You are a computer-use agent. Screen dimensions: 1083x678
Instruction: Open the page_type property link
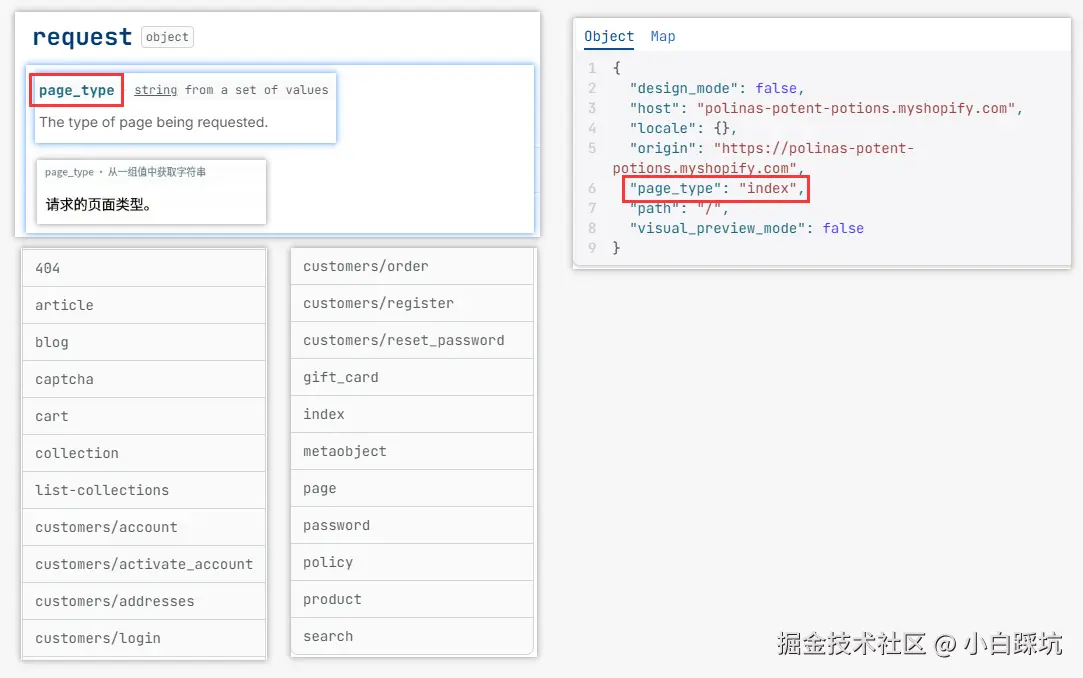[x=77, y=90]
